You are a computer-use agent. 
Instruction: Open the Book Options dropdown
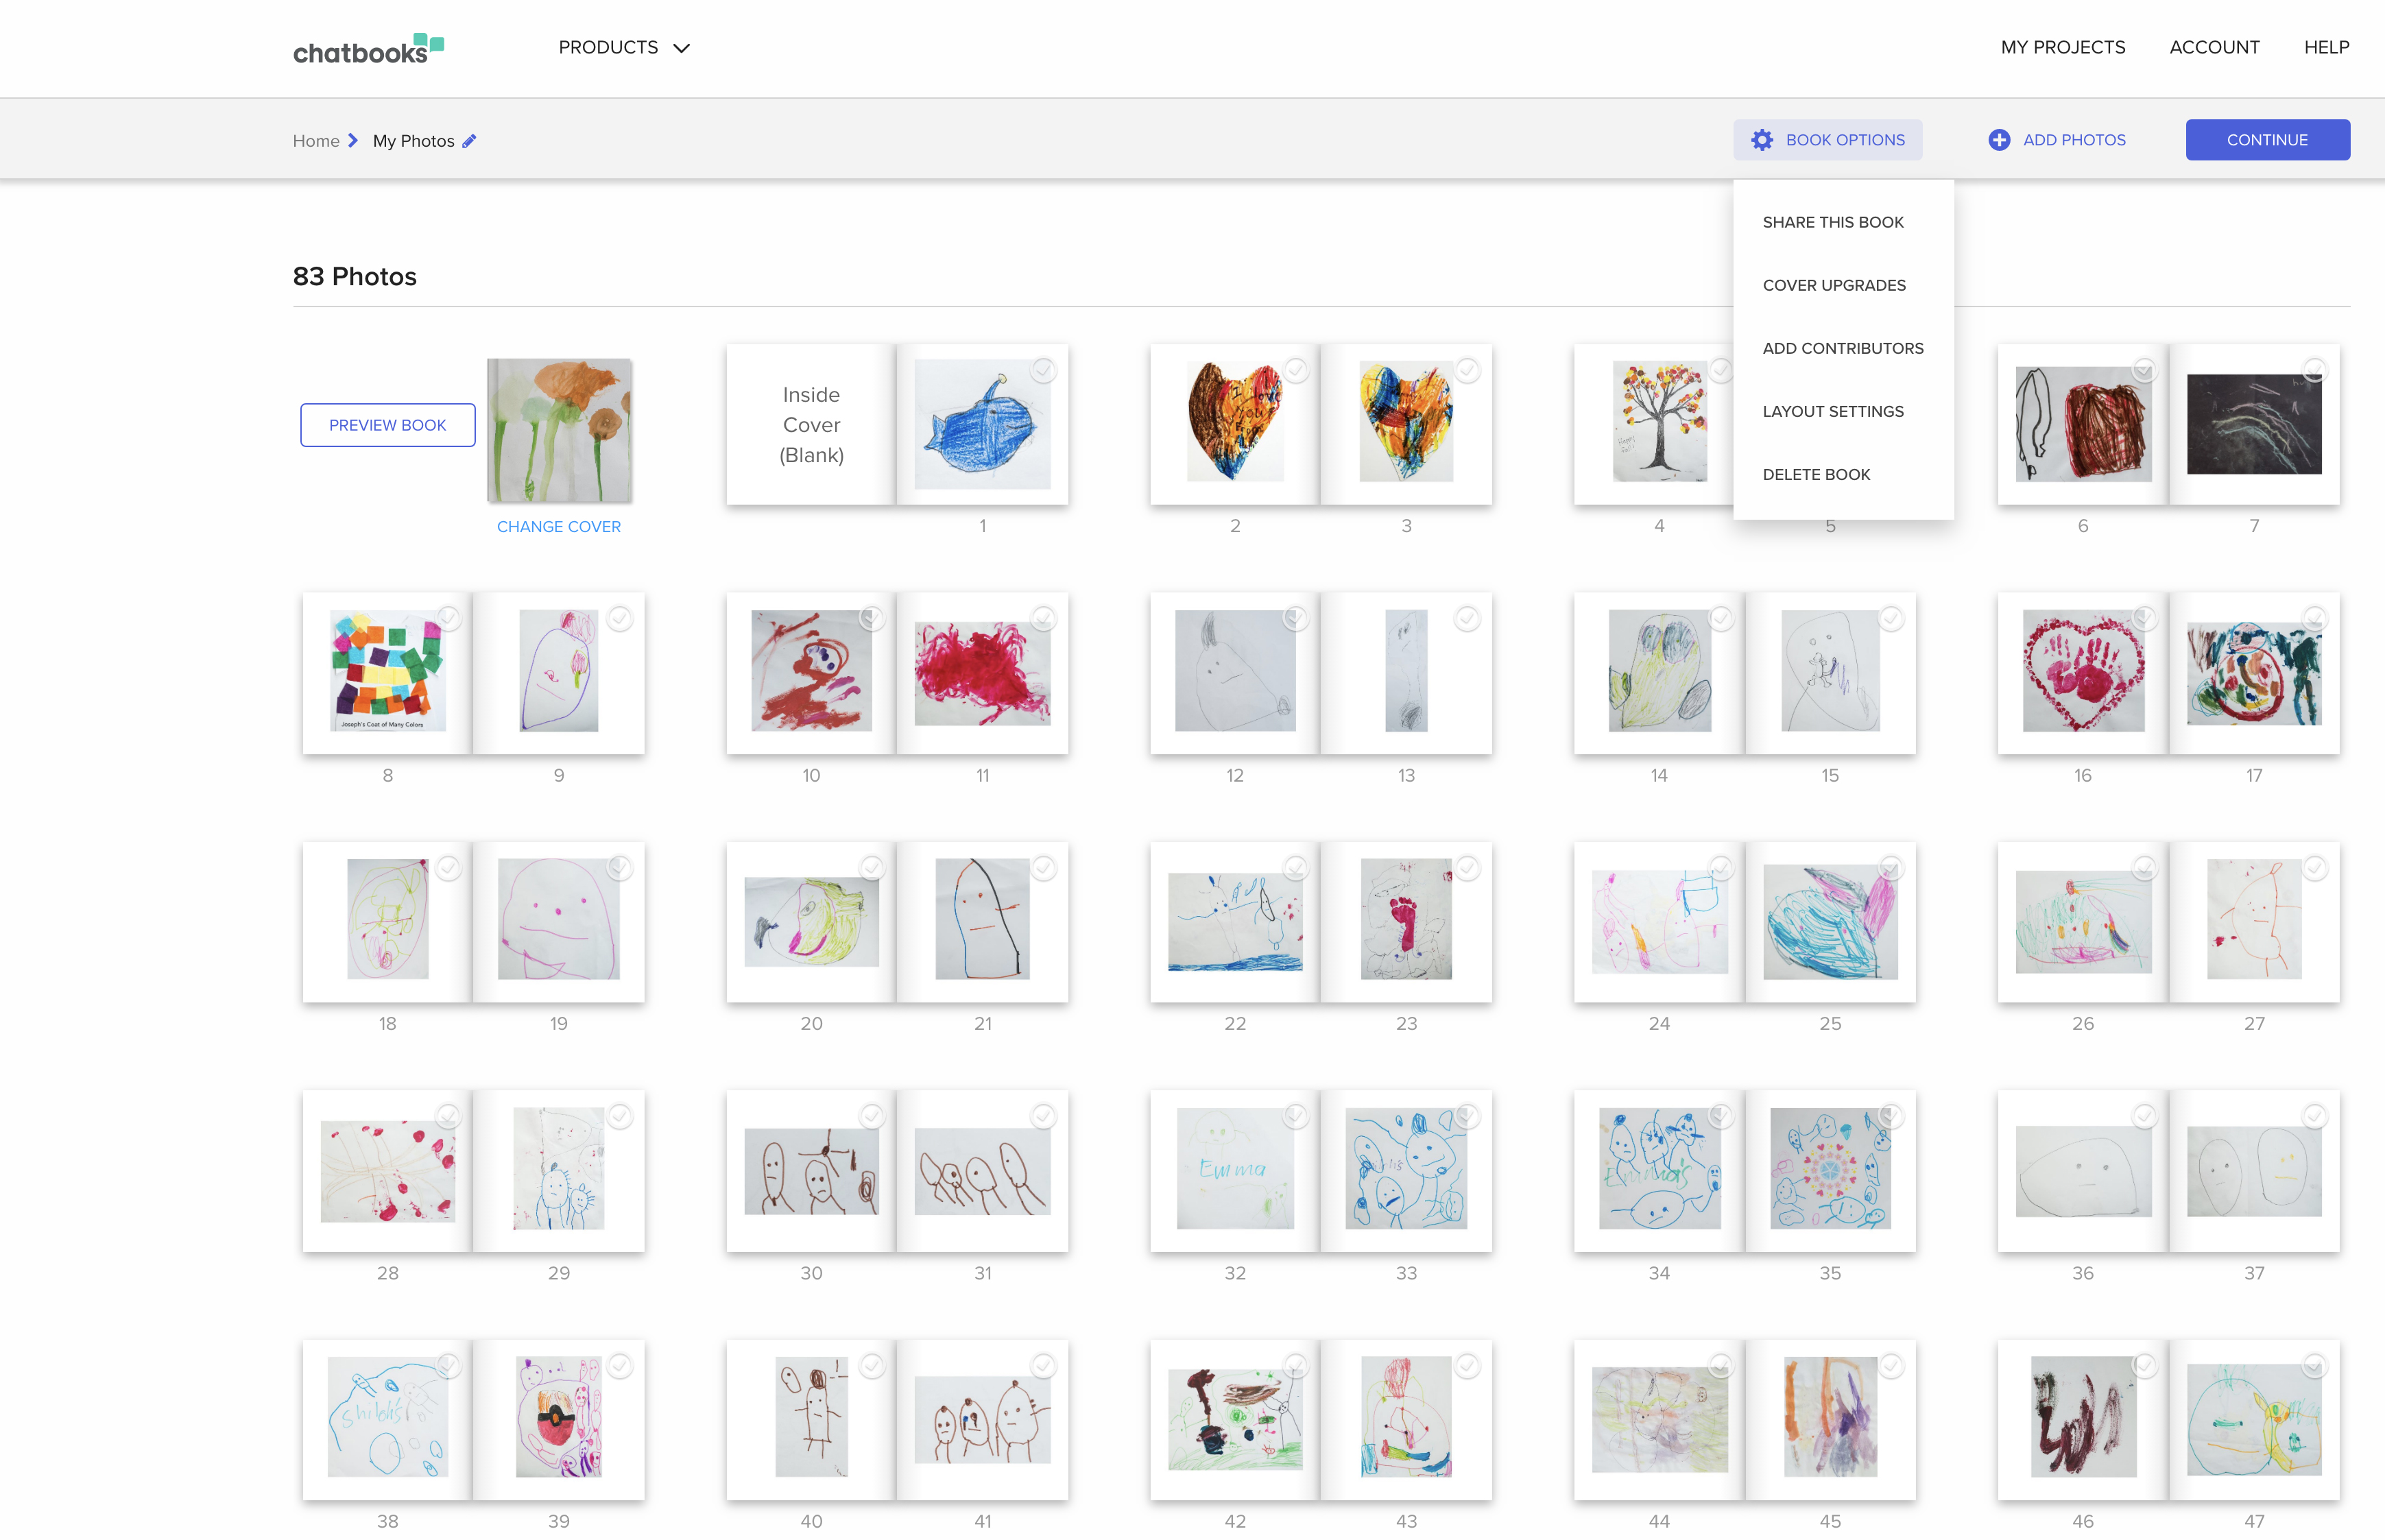click(1827, 140)
